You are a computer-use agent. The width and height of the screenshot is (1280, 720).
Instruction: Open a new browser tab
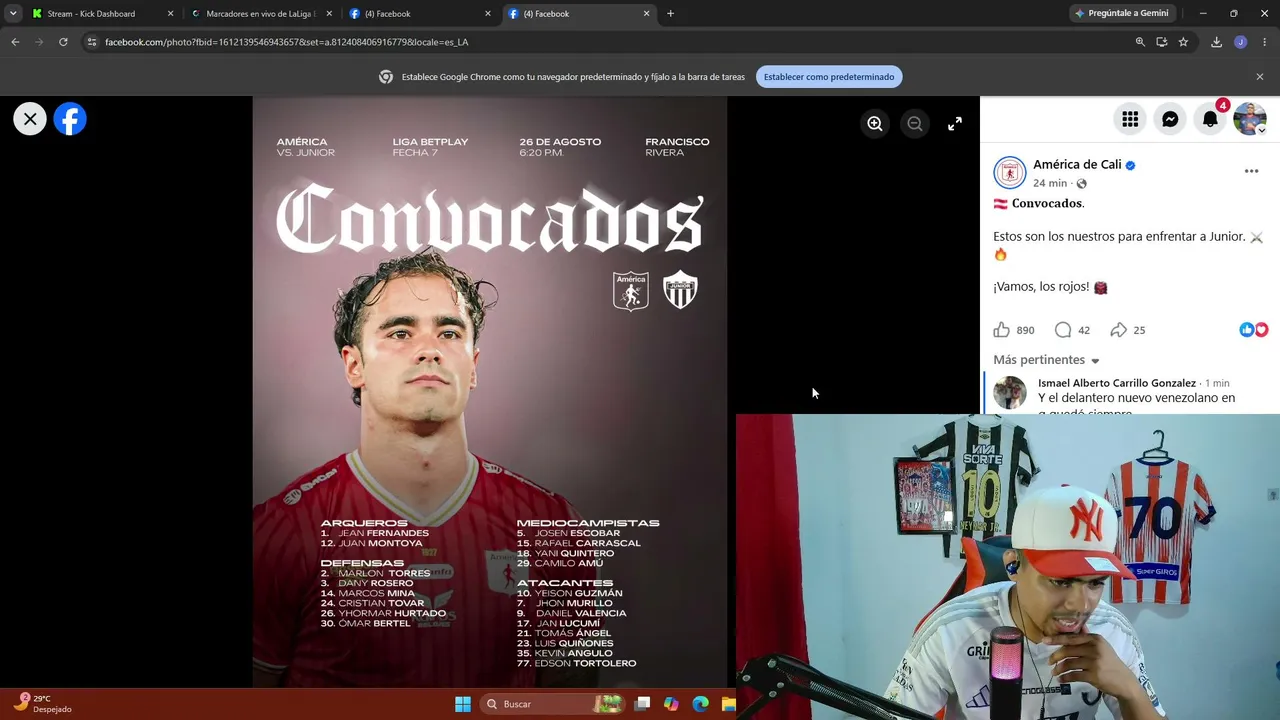pos(670,14)
